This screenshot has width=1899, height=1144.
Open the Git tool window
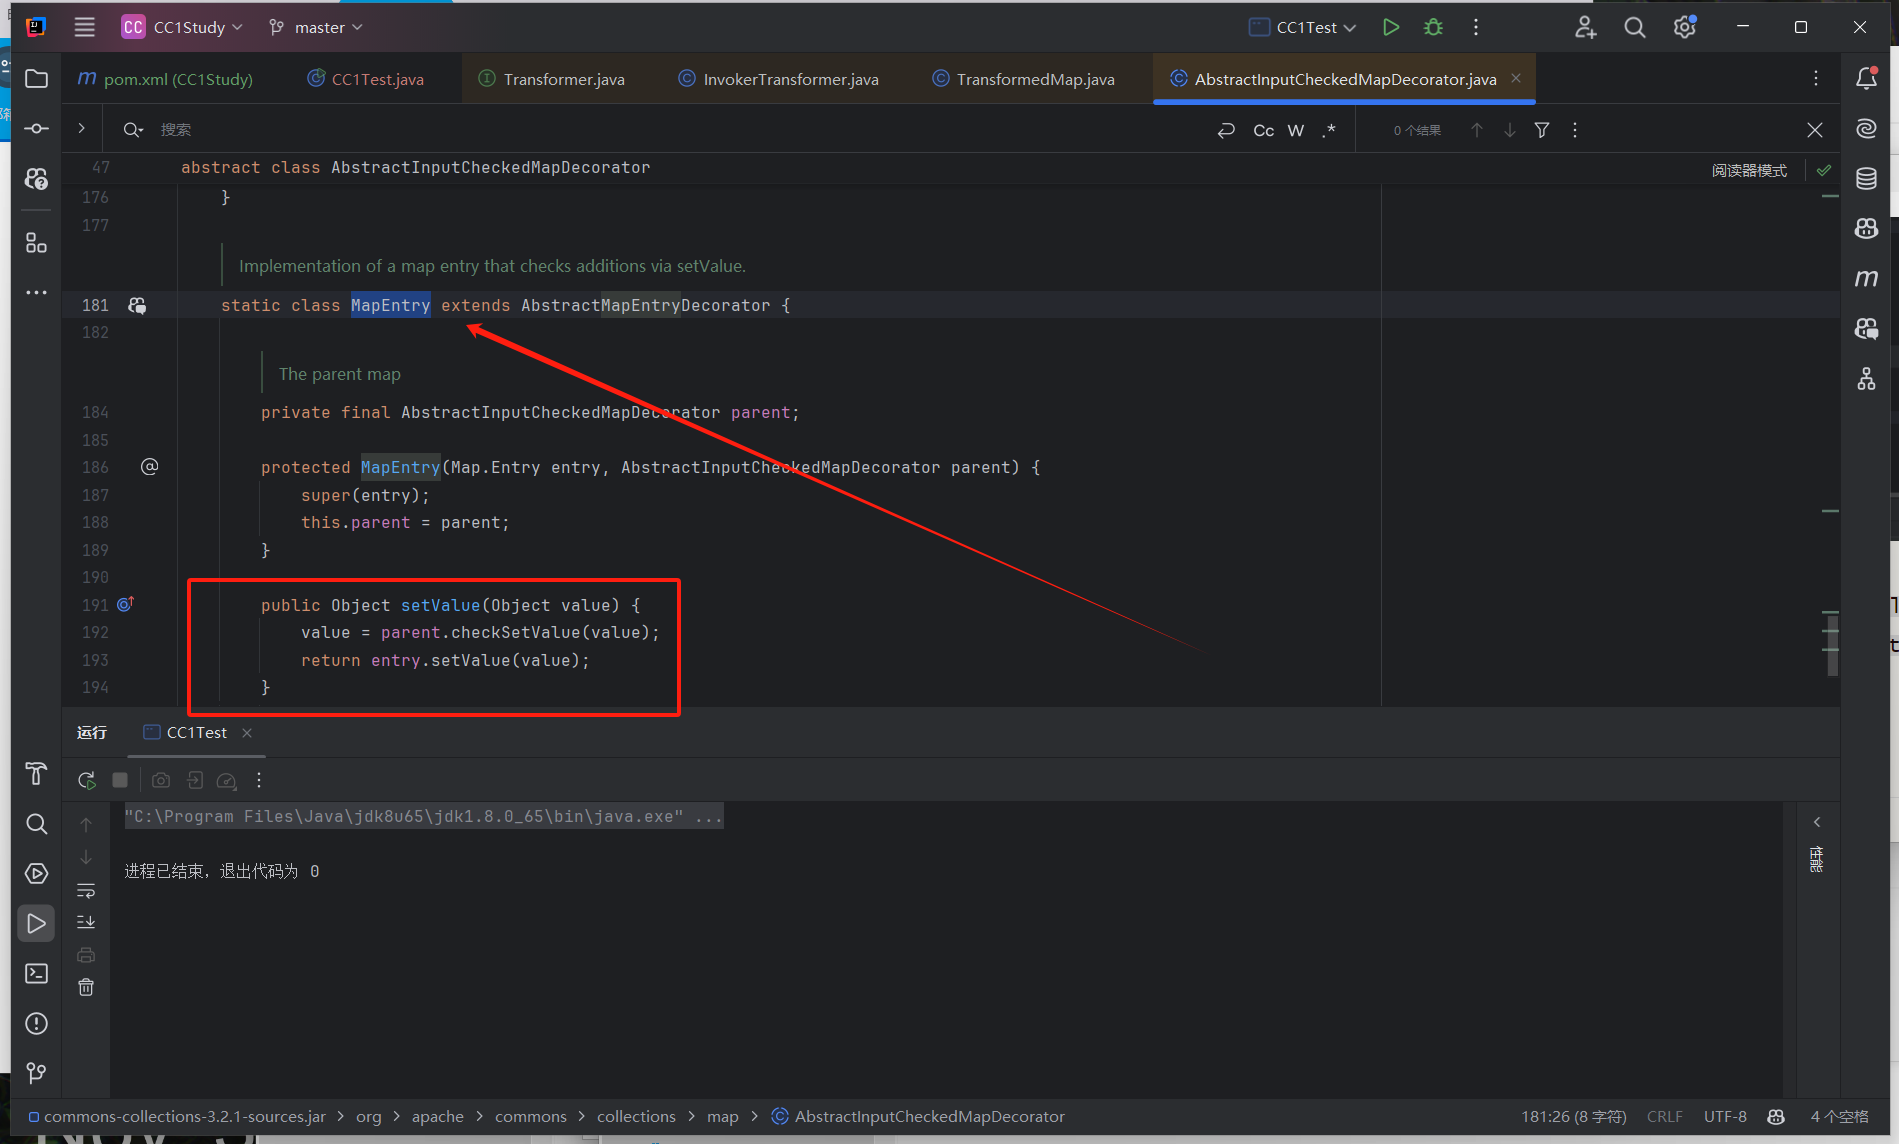[37, 1073]
